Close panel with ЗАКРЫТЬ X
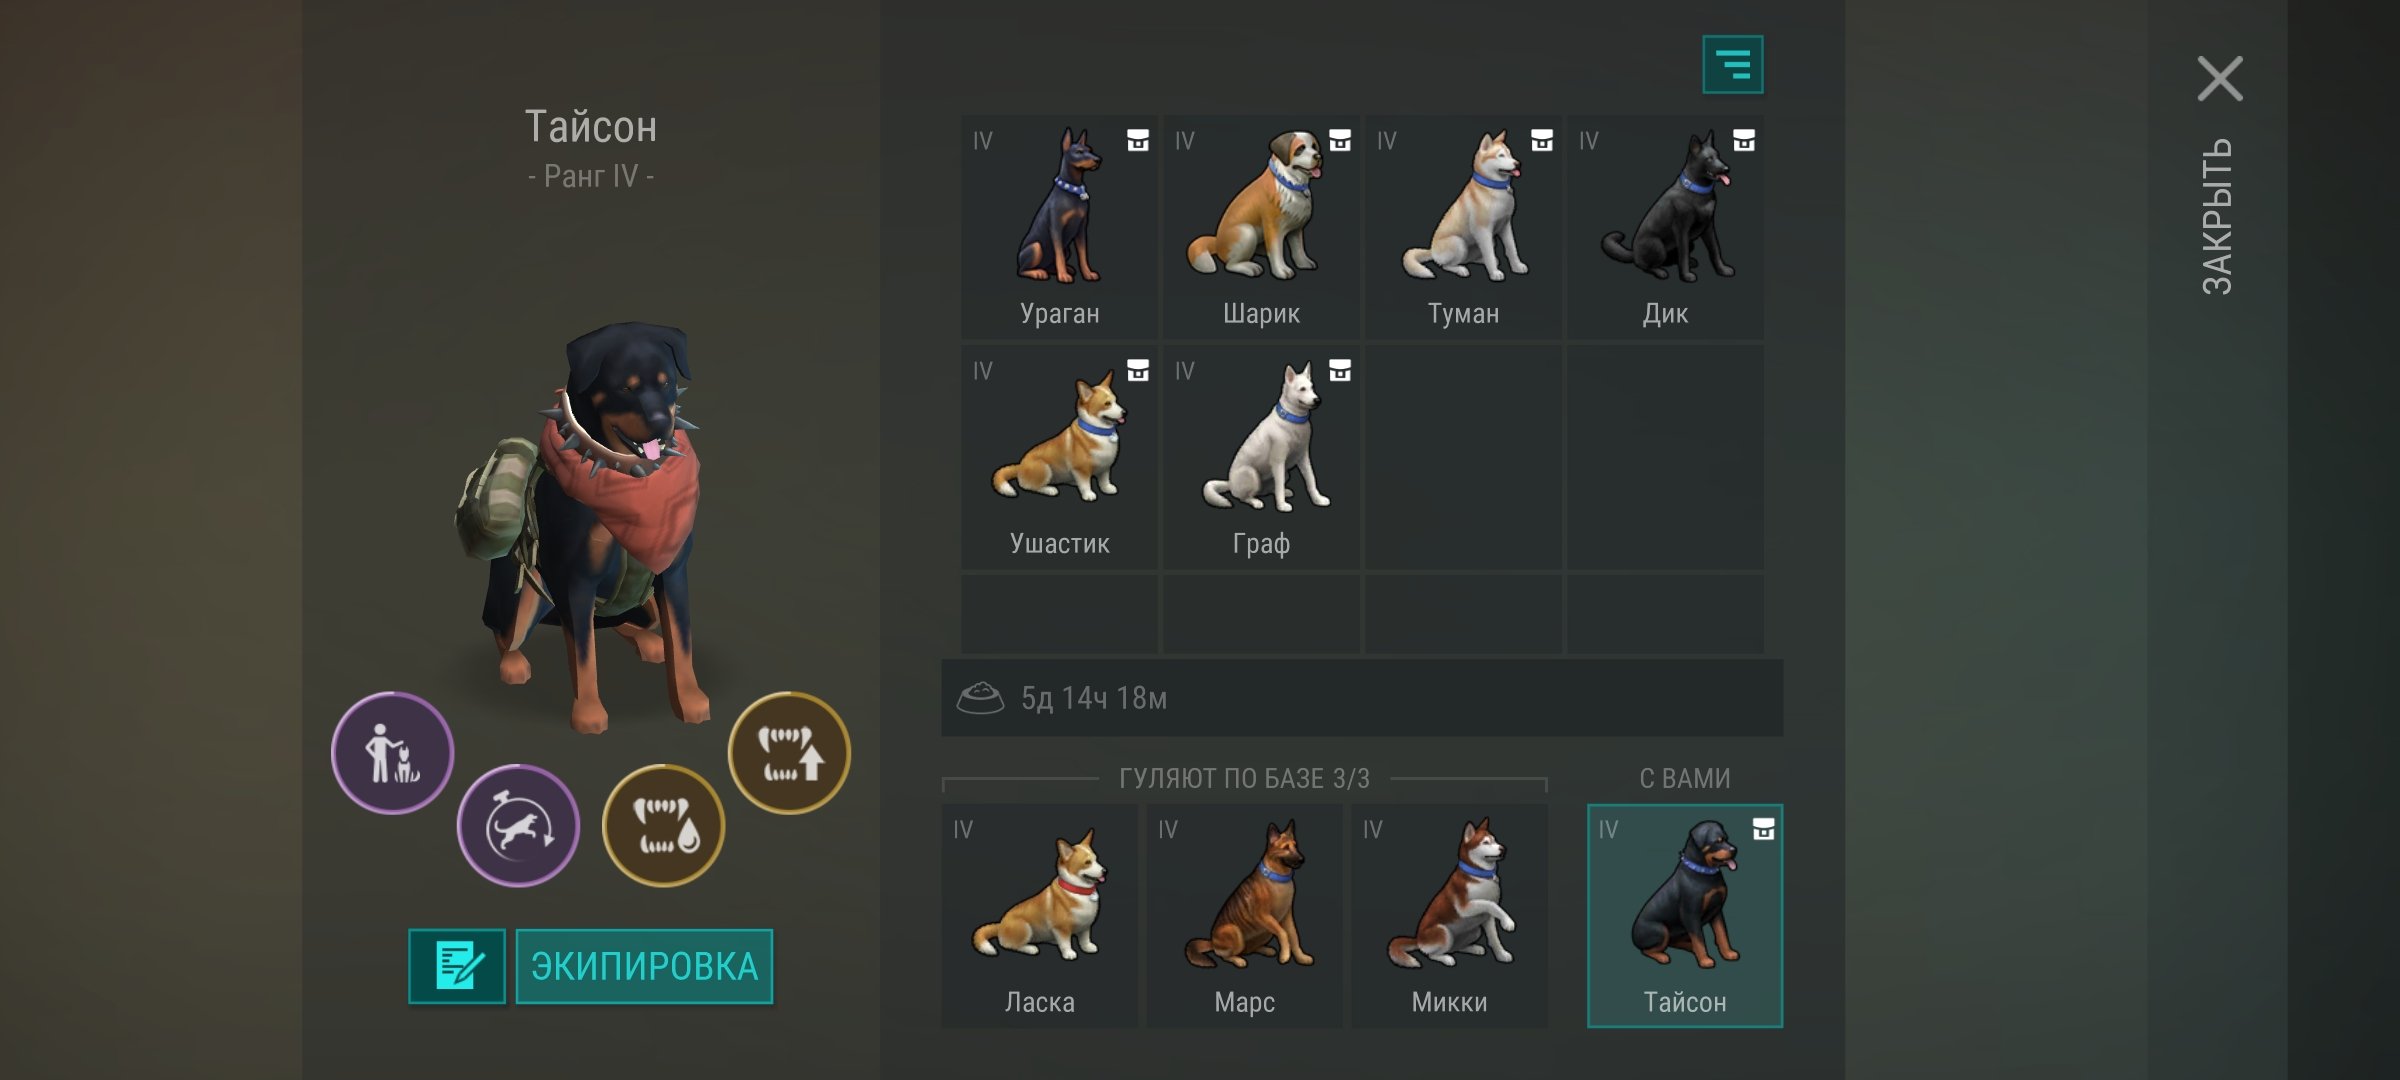This screenshot has height=1080, width=2400. coord(2220,79)
